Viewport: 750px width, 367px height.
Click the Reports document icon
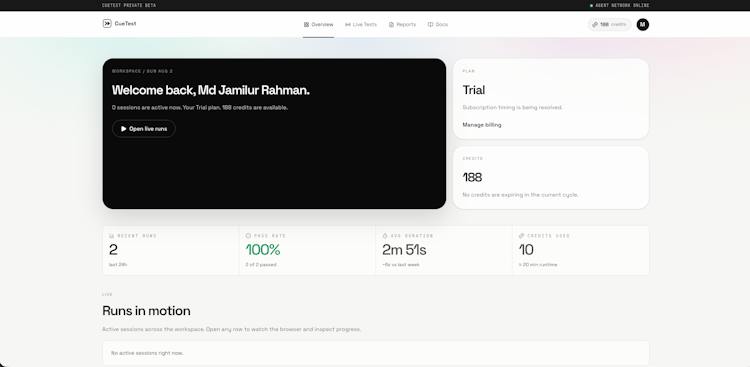[391, 24]
